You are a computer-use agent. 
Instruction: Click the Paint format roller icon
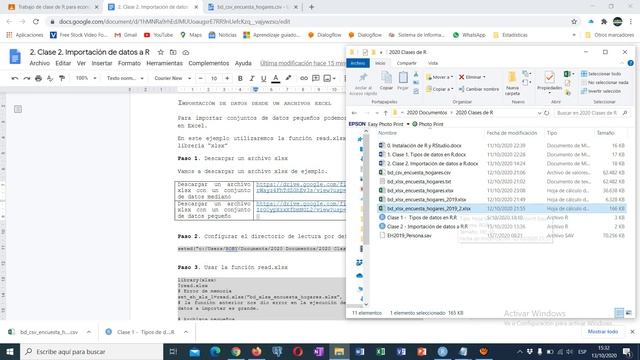point(62,78)
